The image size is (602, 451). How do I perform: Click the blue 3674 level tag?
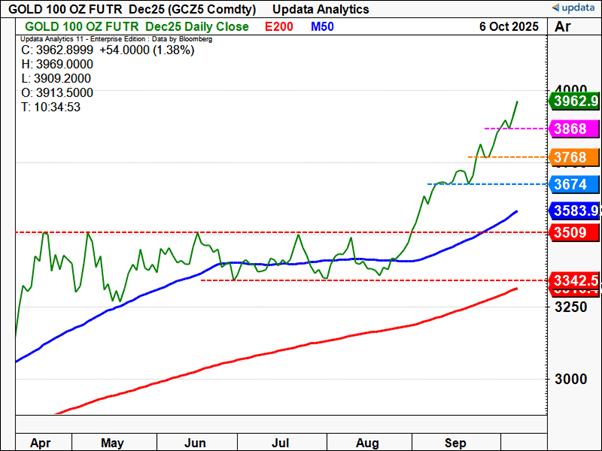coord(574,184)
